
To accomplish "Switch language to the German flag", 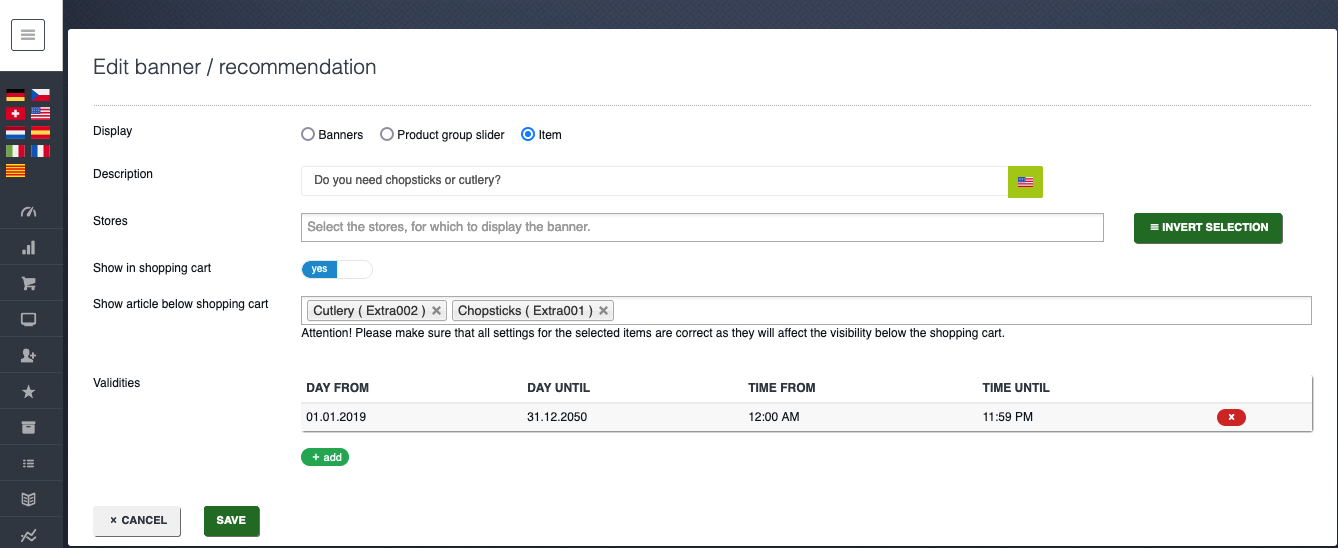I will 15,95.
